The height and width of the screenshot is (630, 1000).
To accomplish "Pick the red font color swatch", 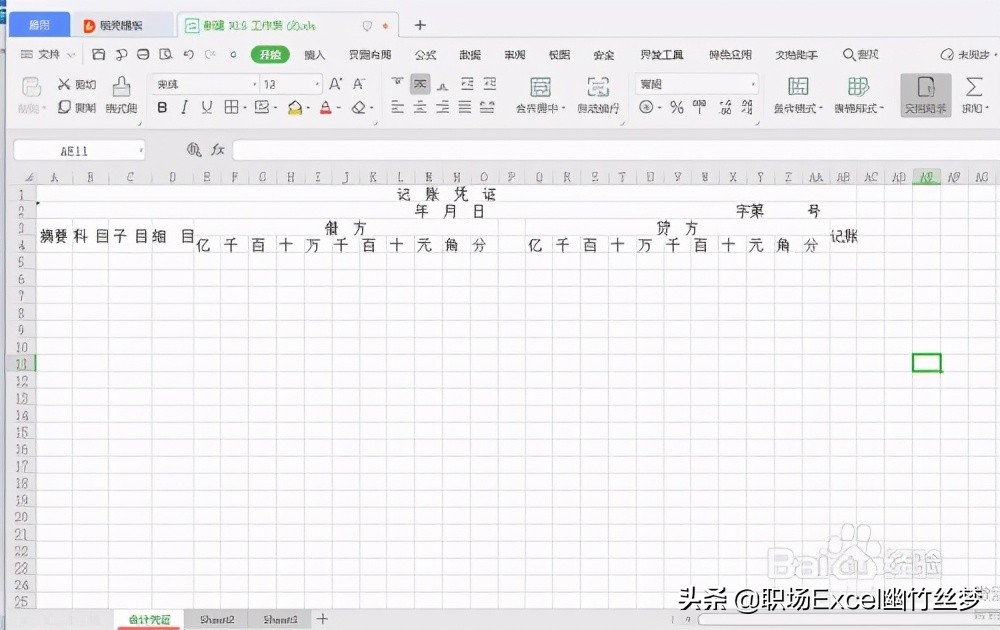I will 325,104.
